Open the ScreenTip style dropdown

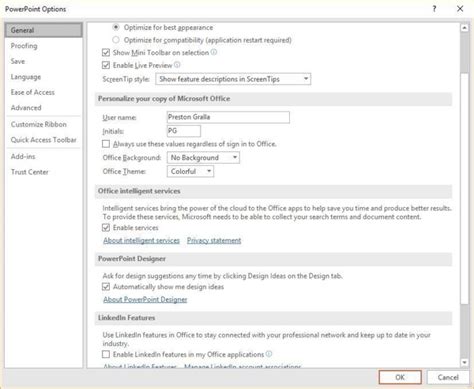pos(233,79)
